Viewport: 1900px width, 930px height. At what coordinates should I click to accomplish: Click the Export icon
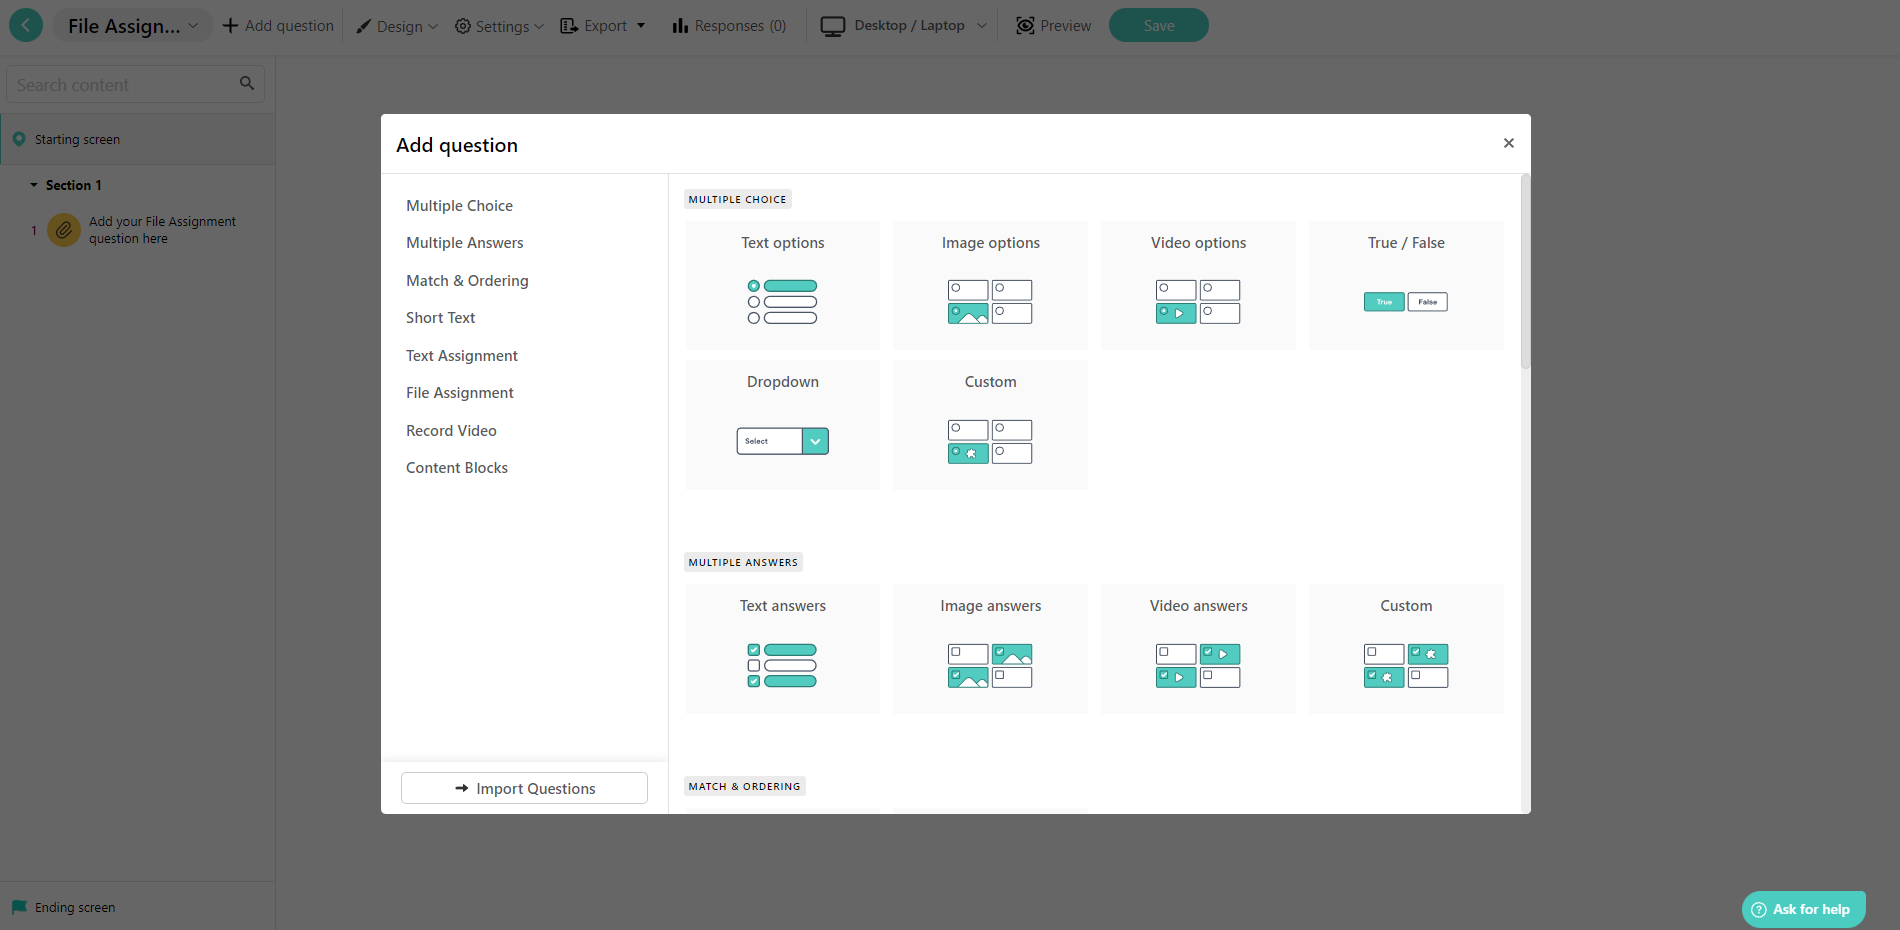click(x=569, y=25)
